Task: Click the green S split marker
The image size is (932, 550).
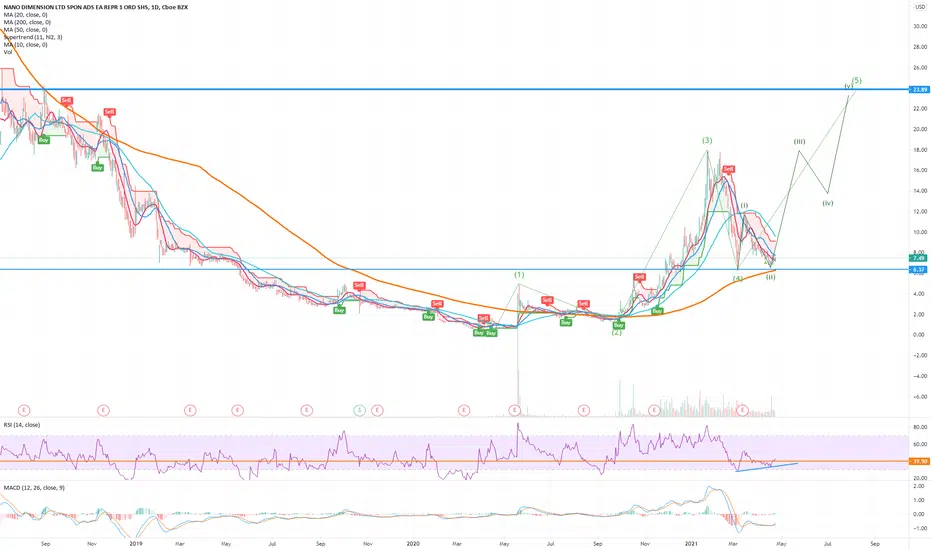Action: pyautogui.click(x=359, y=410)
